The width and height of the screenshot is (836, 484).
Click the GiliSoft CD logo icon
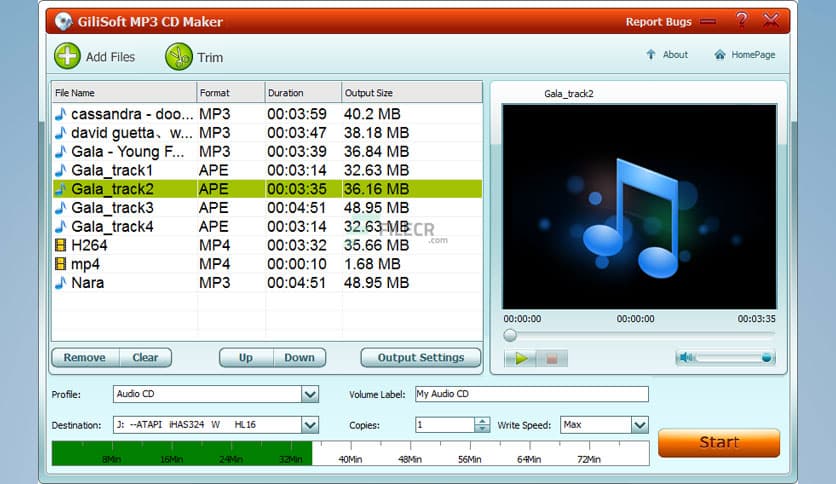63,21
